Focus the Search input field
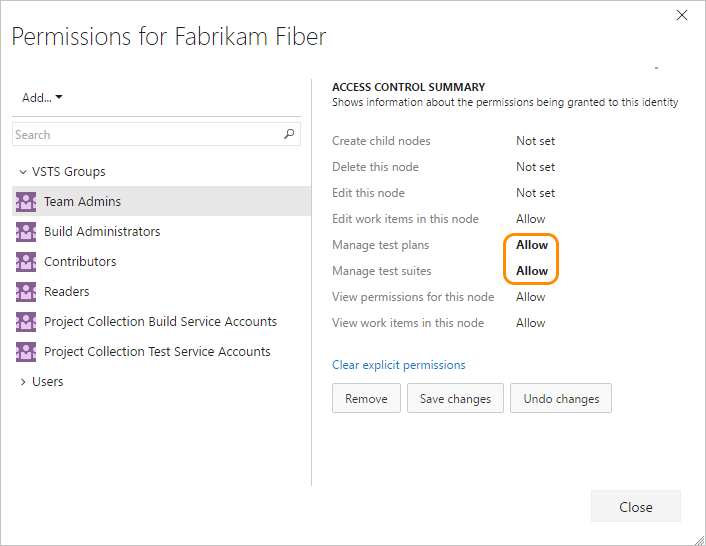This screenshot has height=546, width=706. click(156, 134)
